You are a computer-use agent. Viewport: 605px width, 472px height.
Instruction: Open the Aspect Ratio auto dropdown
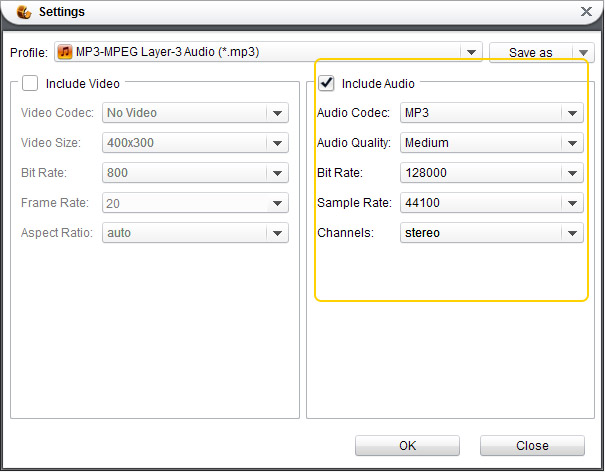click(195, 233)
